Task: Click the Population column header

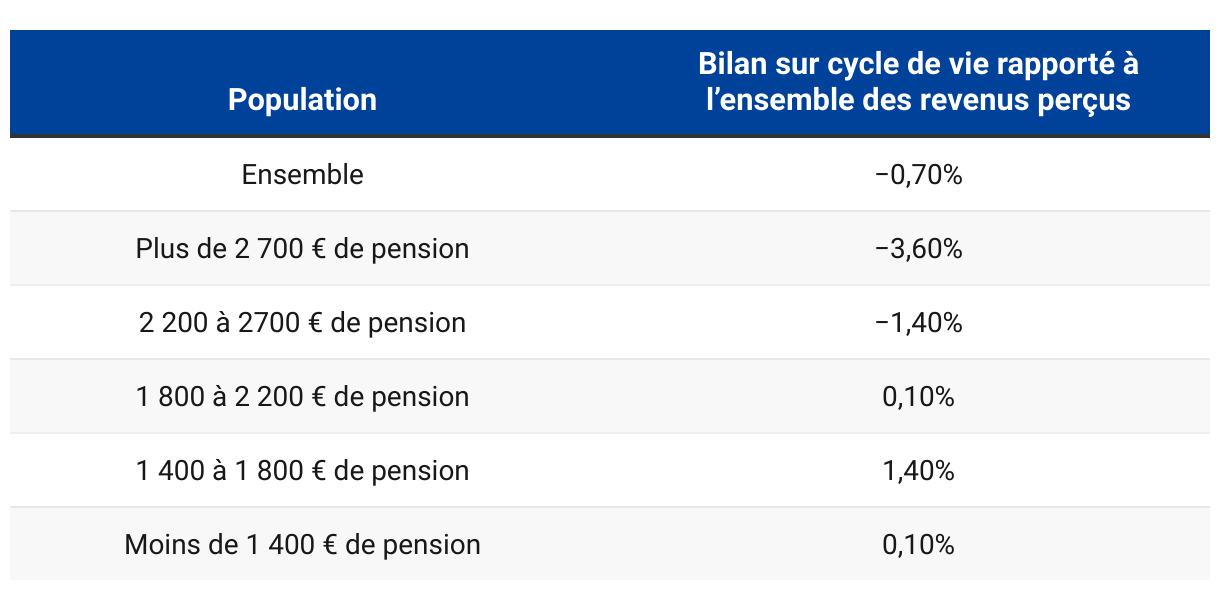Action: (x=302, y=100)
